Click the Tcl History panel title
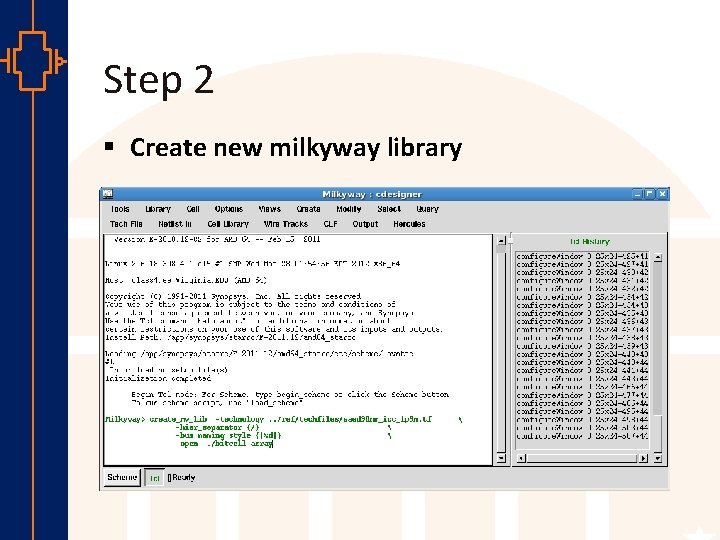The image size is (720, 540). 590,242
